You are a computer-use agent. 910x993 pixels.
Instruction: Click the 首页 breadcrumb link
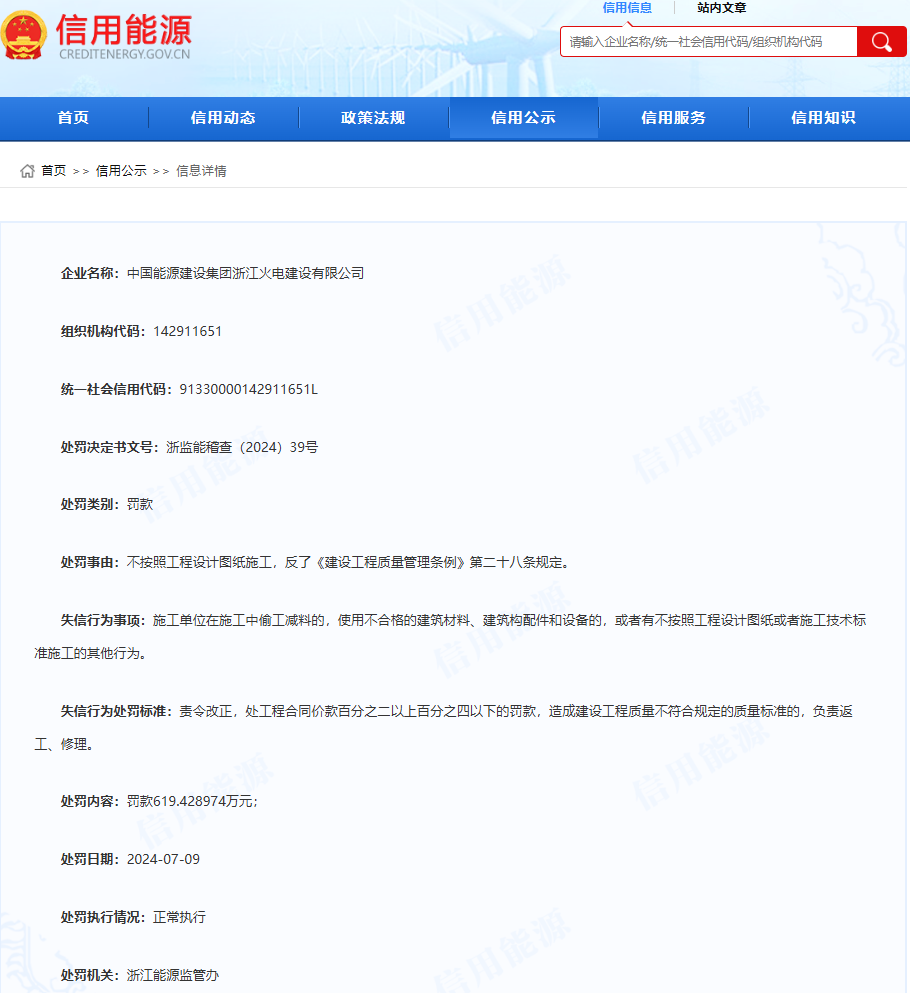[x=54, y=171]
